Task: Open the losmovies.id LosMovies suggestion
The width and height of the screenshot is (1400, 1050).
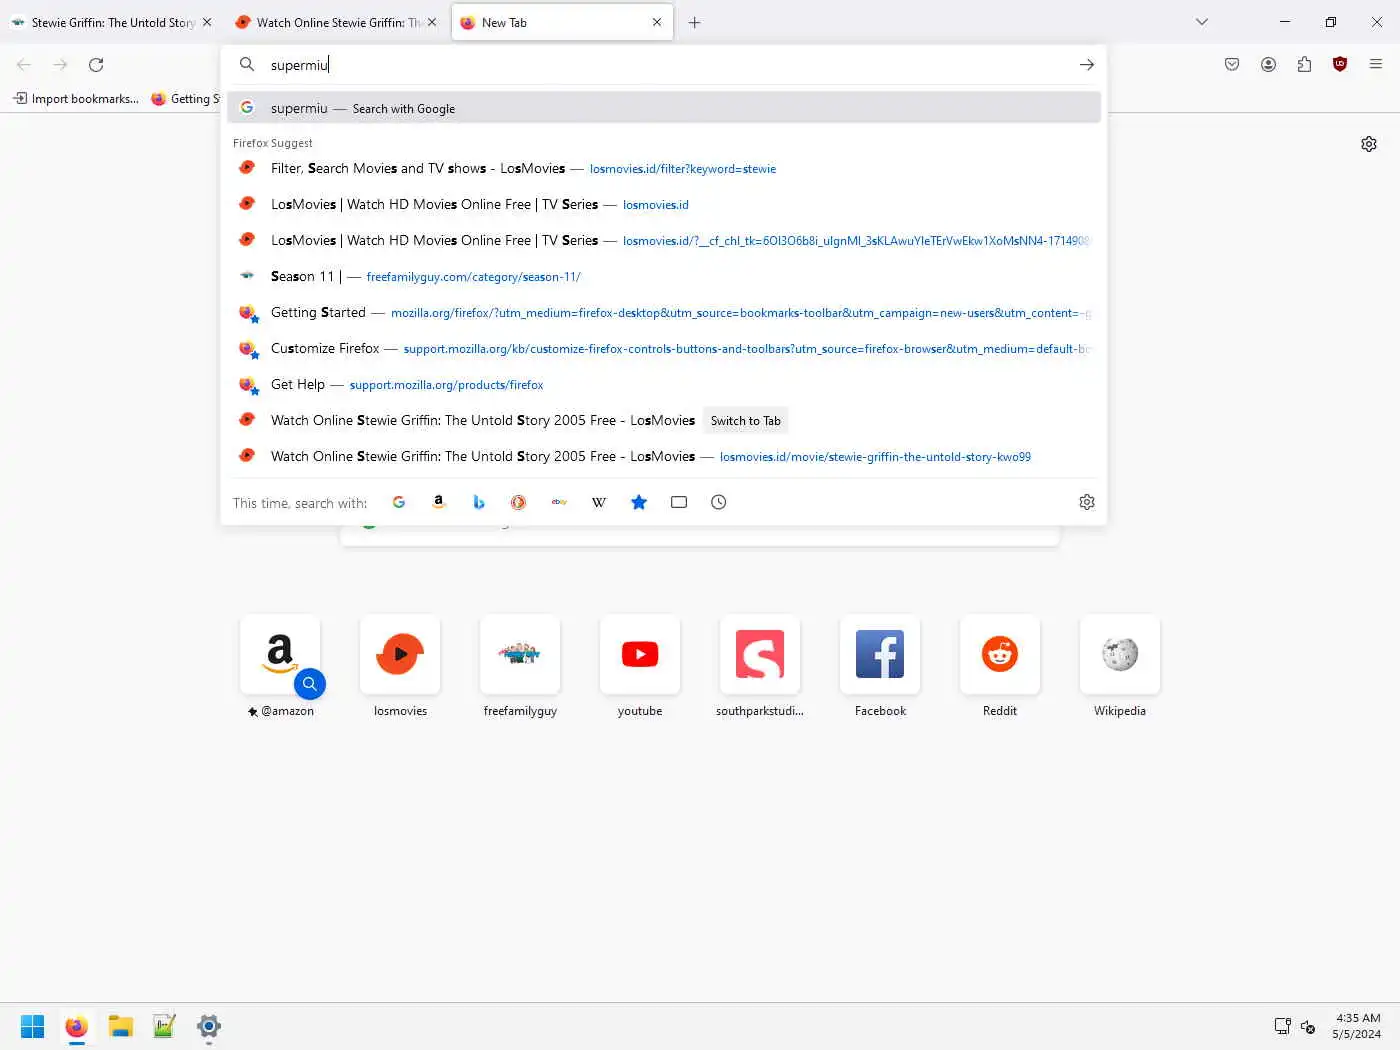Action: coord(664,204)
